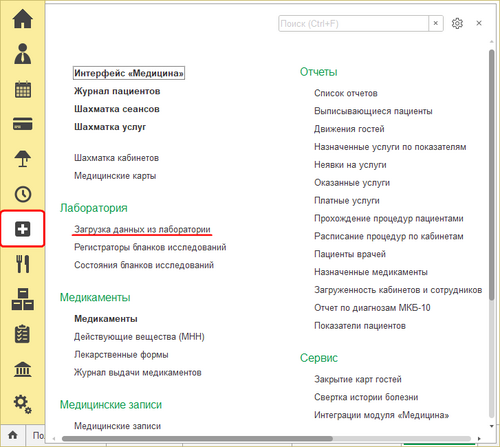Open Интерфейс «Медицина»
Viewport: 500px width, 447px height.
coord(129,73)
